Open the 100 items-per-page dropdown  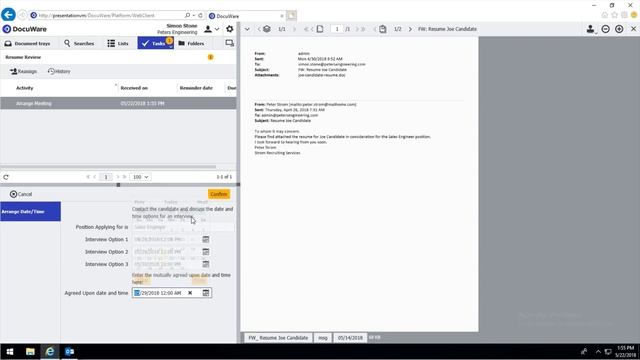coord(140,177)
